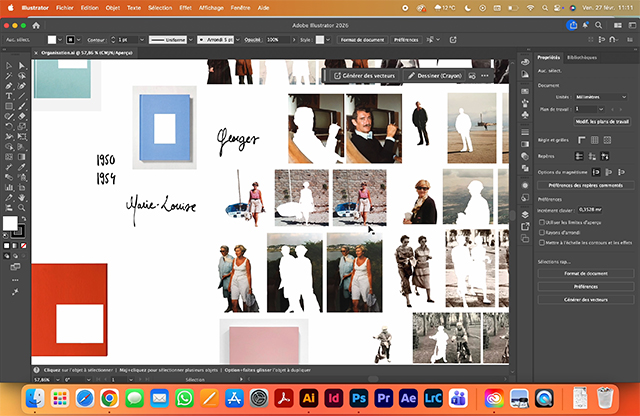Enable 'Rayons d'arrondi' checkbox

pyautogui.click(x=542, y=232)
